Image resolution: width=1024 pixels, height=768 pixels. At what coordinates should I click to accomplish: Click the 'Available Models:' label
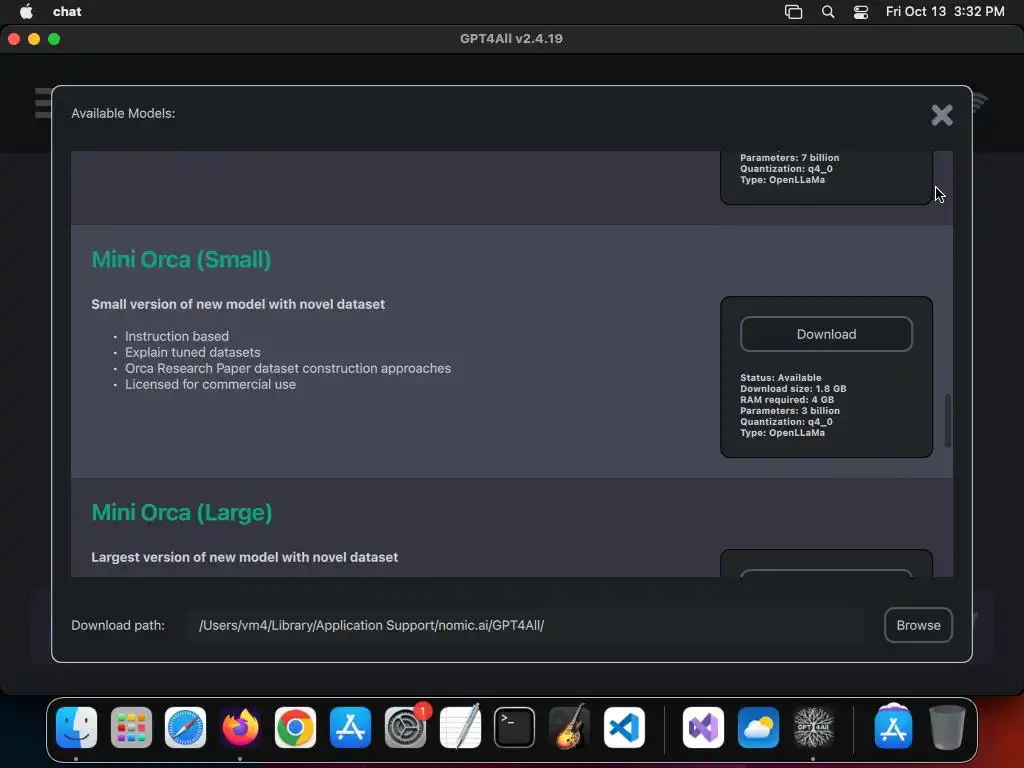pos(123,113)
